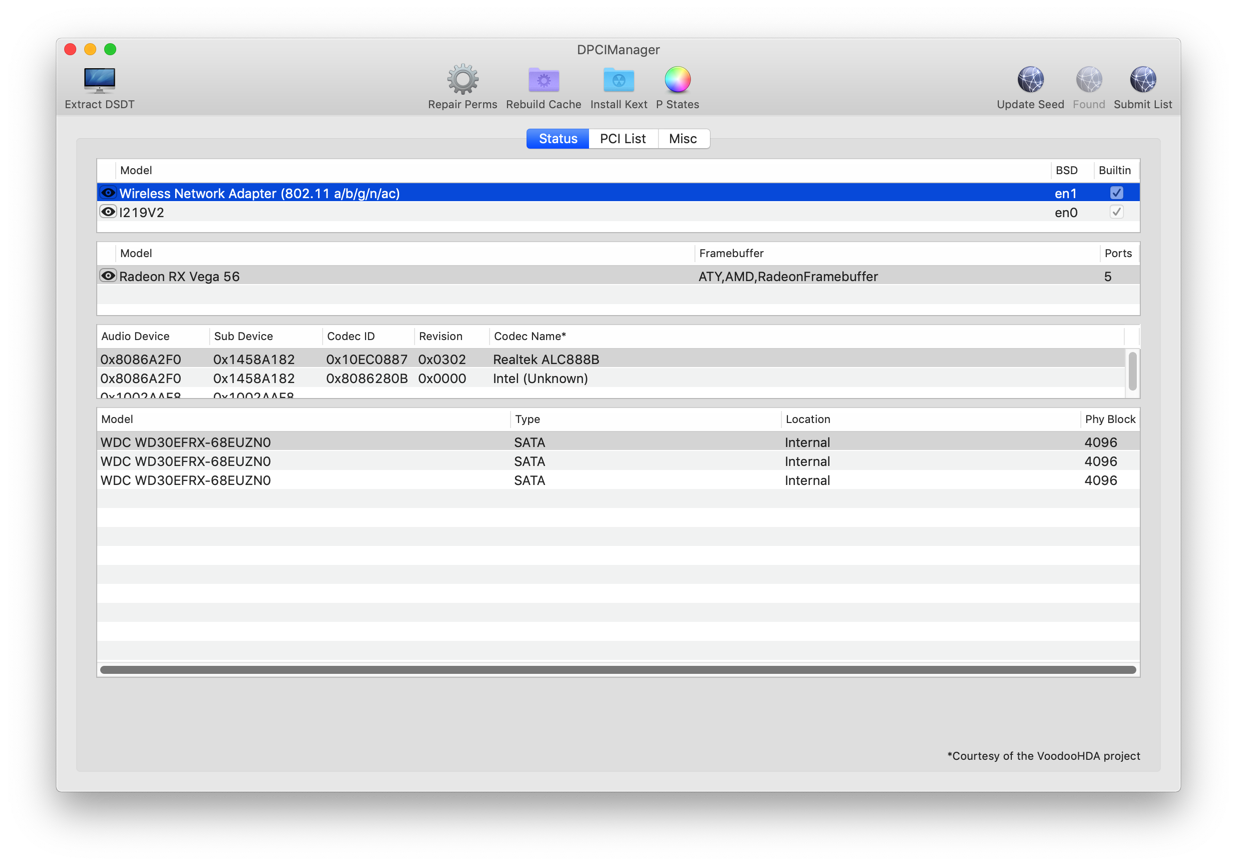
Task: Open the Install Kext tool
Action: [618, 87]
